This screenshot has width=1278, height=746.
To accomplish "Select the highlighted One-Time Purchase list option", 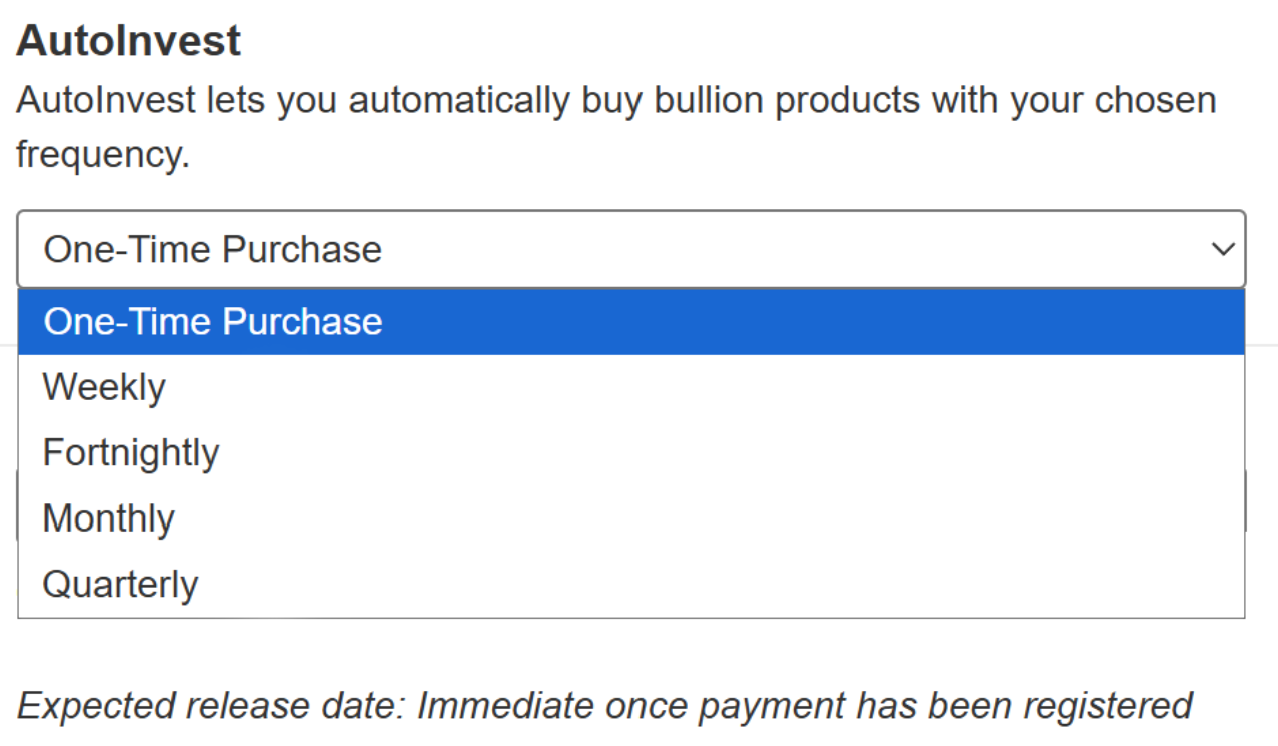I will coord(213,322).
